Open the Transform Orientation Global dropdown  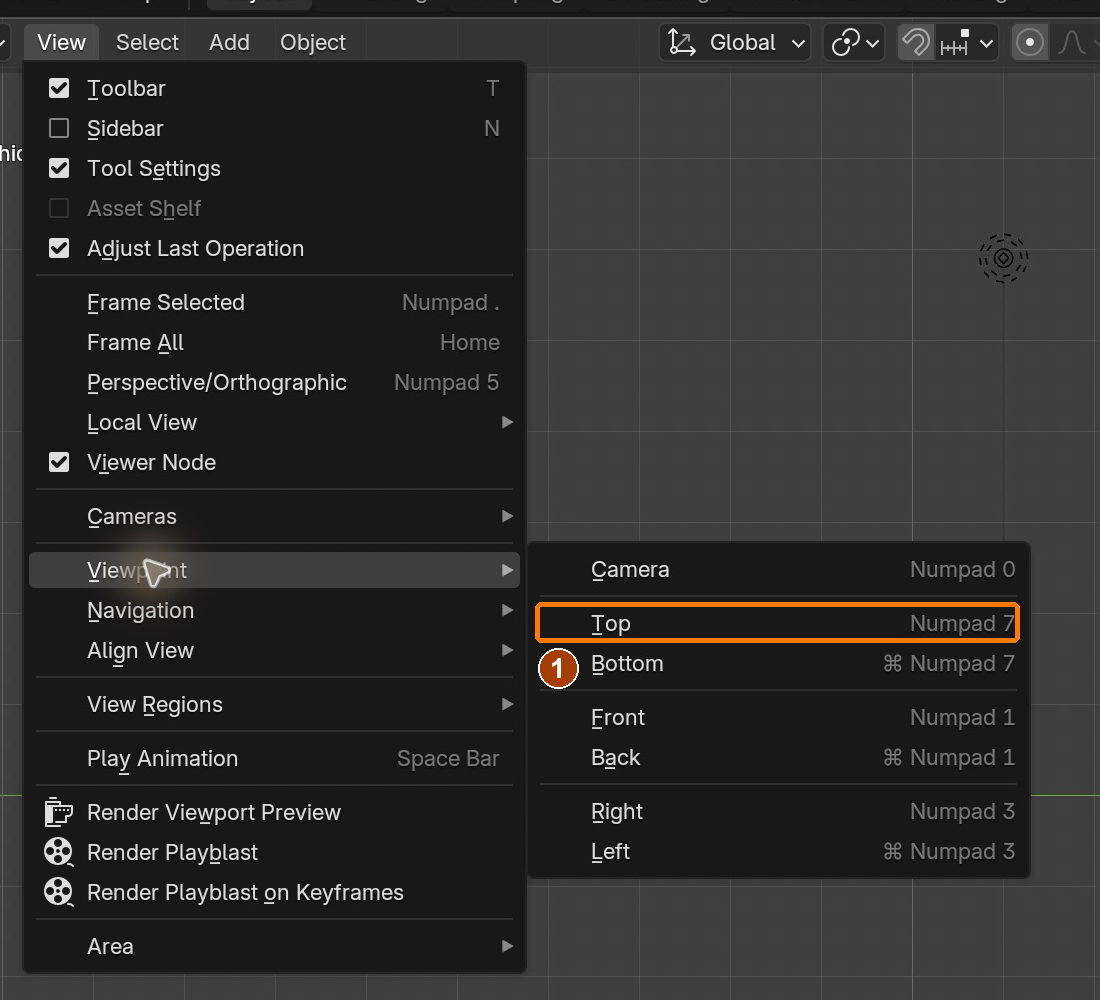point(735,43)
